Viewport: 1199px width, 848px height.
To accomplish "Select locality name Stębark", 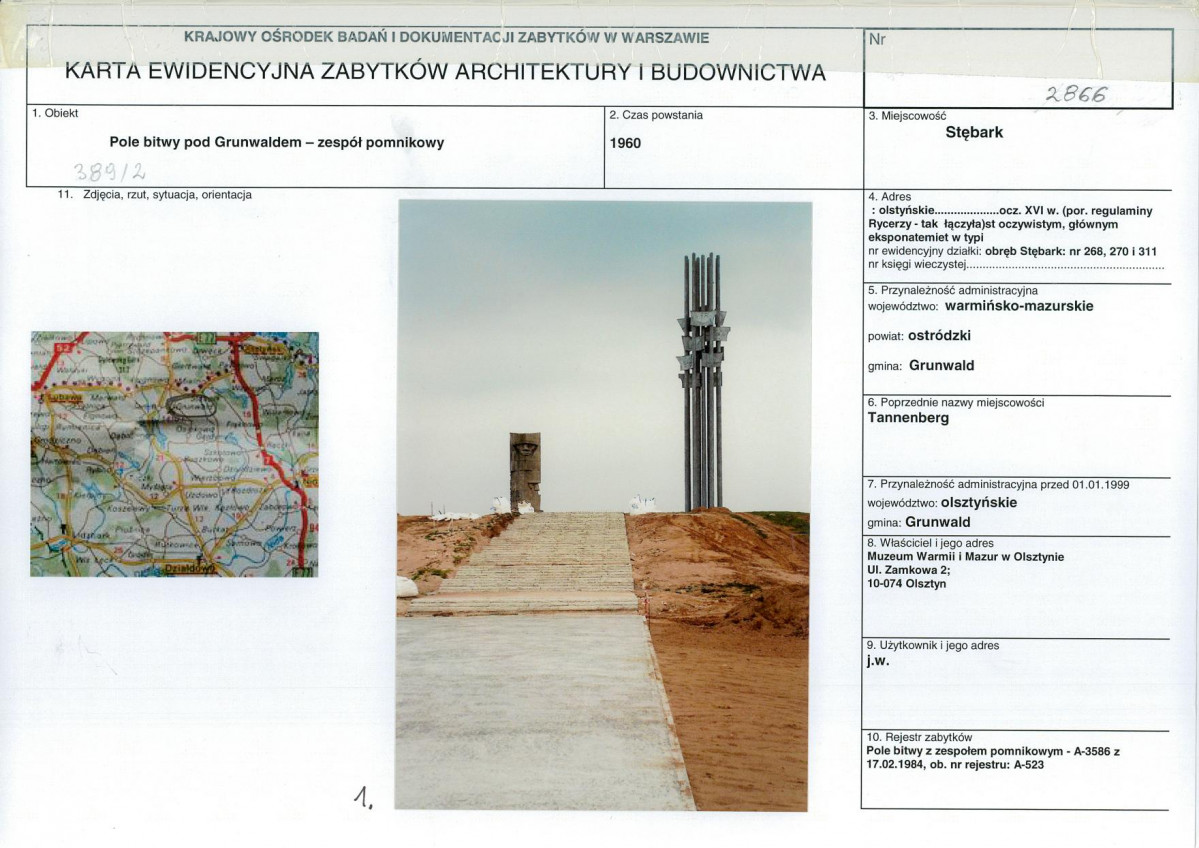I will pyautogui.click(x=974, y=132).
